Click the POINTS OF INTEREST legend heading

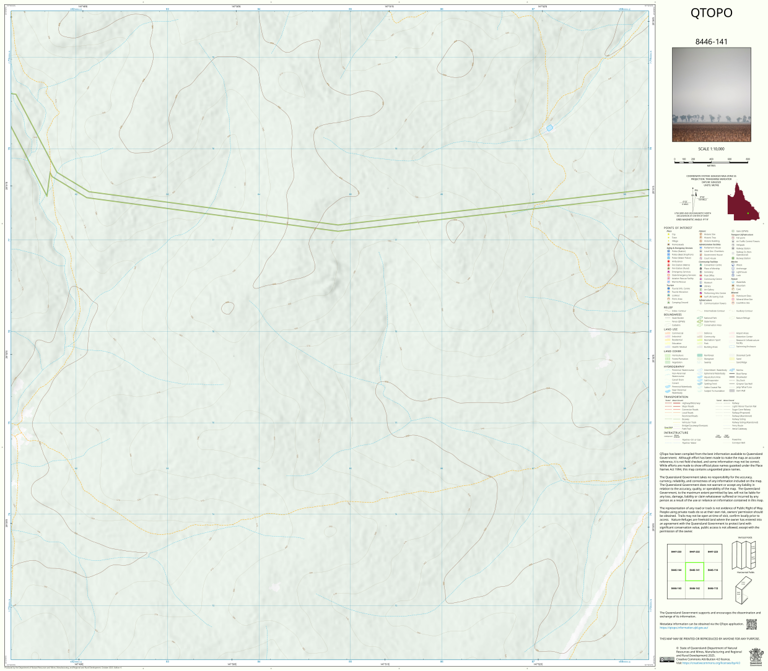678,228
